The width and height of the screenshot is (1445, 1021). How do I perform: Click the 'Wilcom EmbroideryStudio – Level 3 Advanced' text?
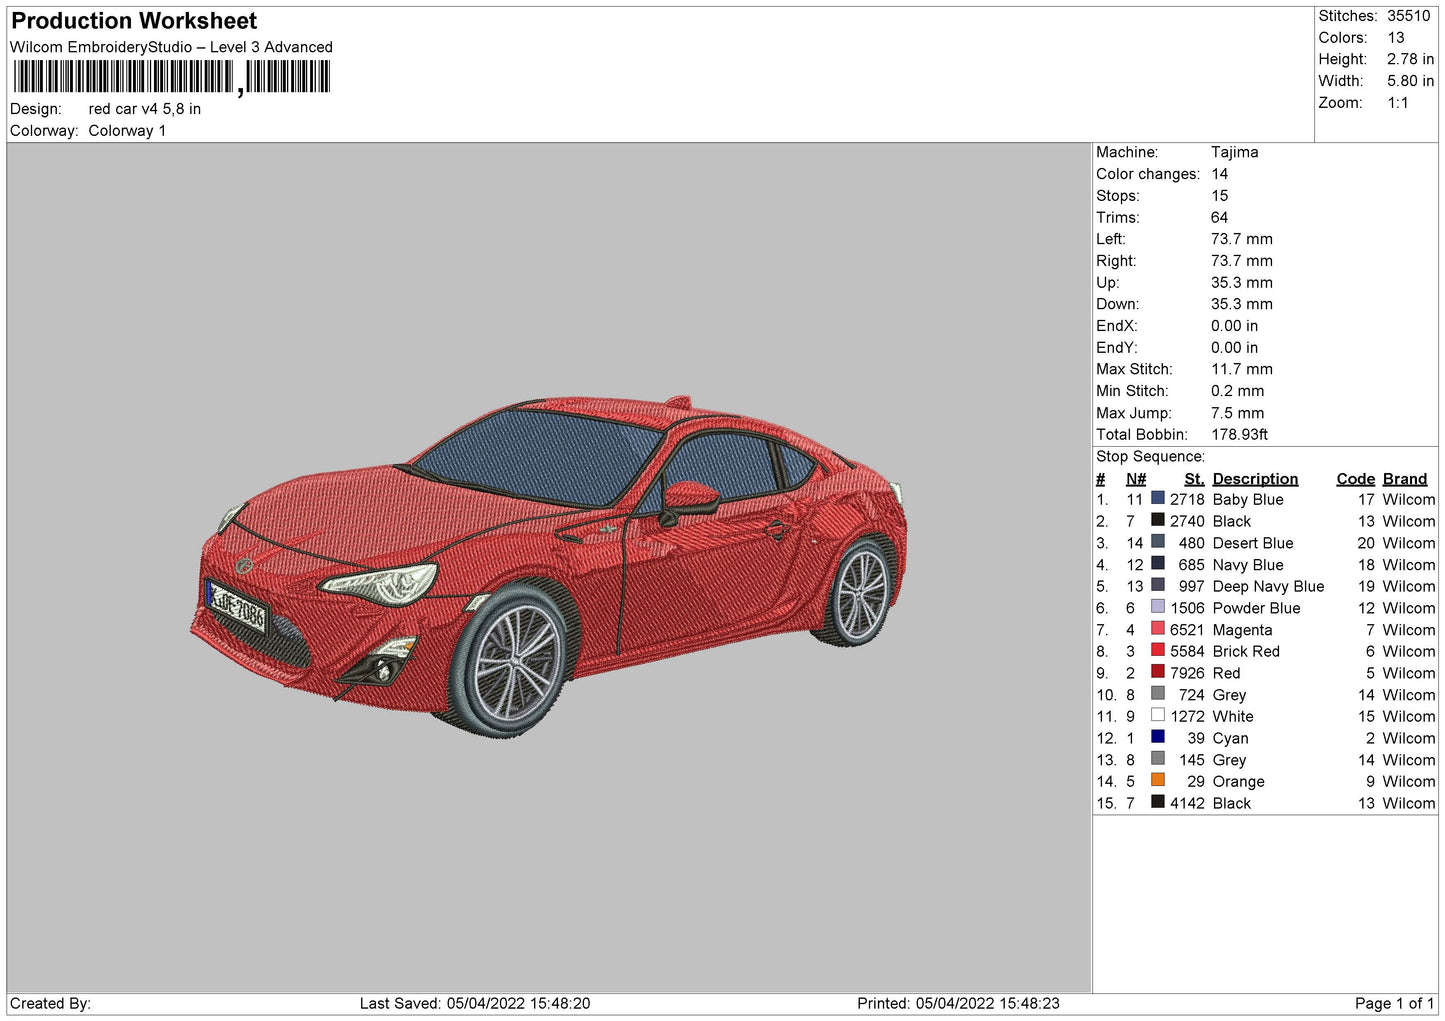pos(171,47)
